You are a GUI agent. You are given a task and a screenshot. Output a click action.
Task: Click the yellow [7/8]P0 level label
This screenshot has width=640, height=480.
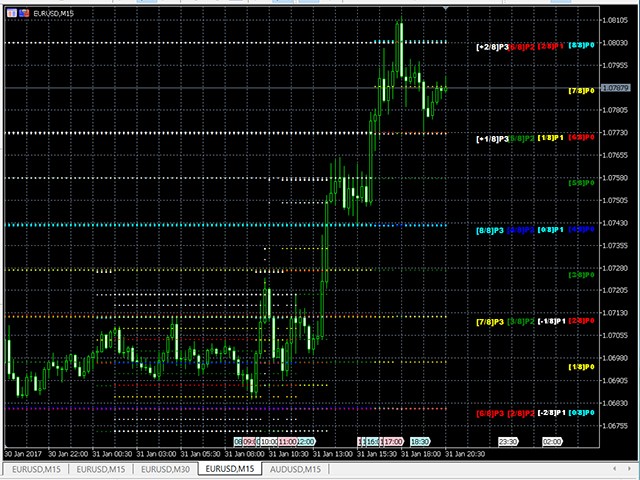(582, 91)
